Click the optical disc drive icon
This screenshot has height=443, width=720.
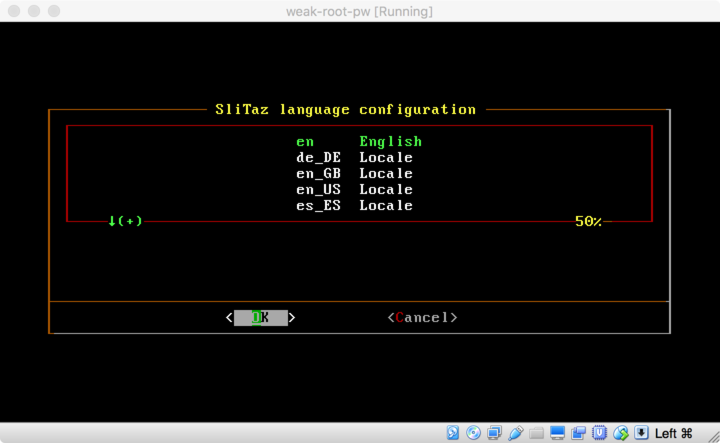pyautogui.click(x=473, y=433)
